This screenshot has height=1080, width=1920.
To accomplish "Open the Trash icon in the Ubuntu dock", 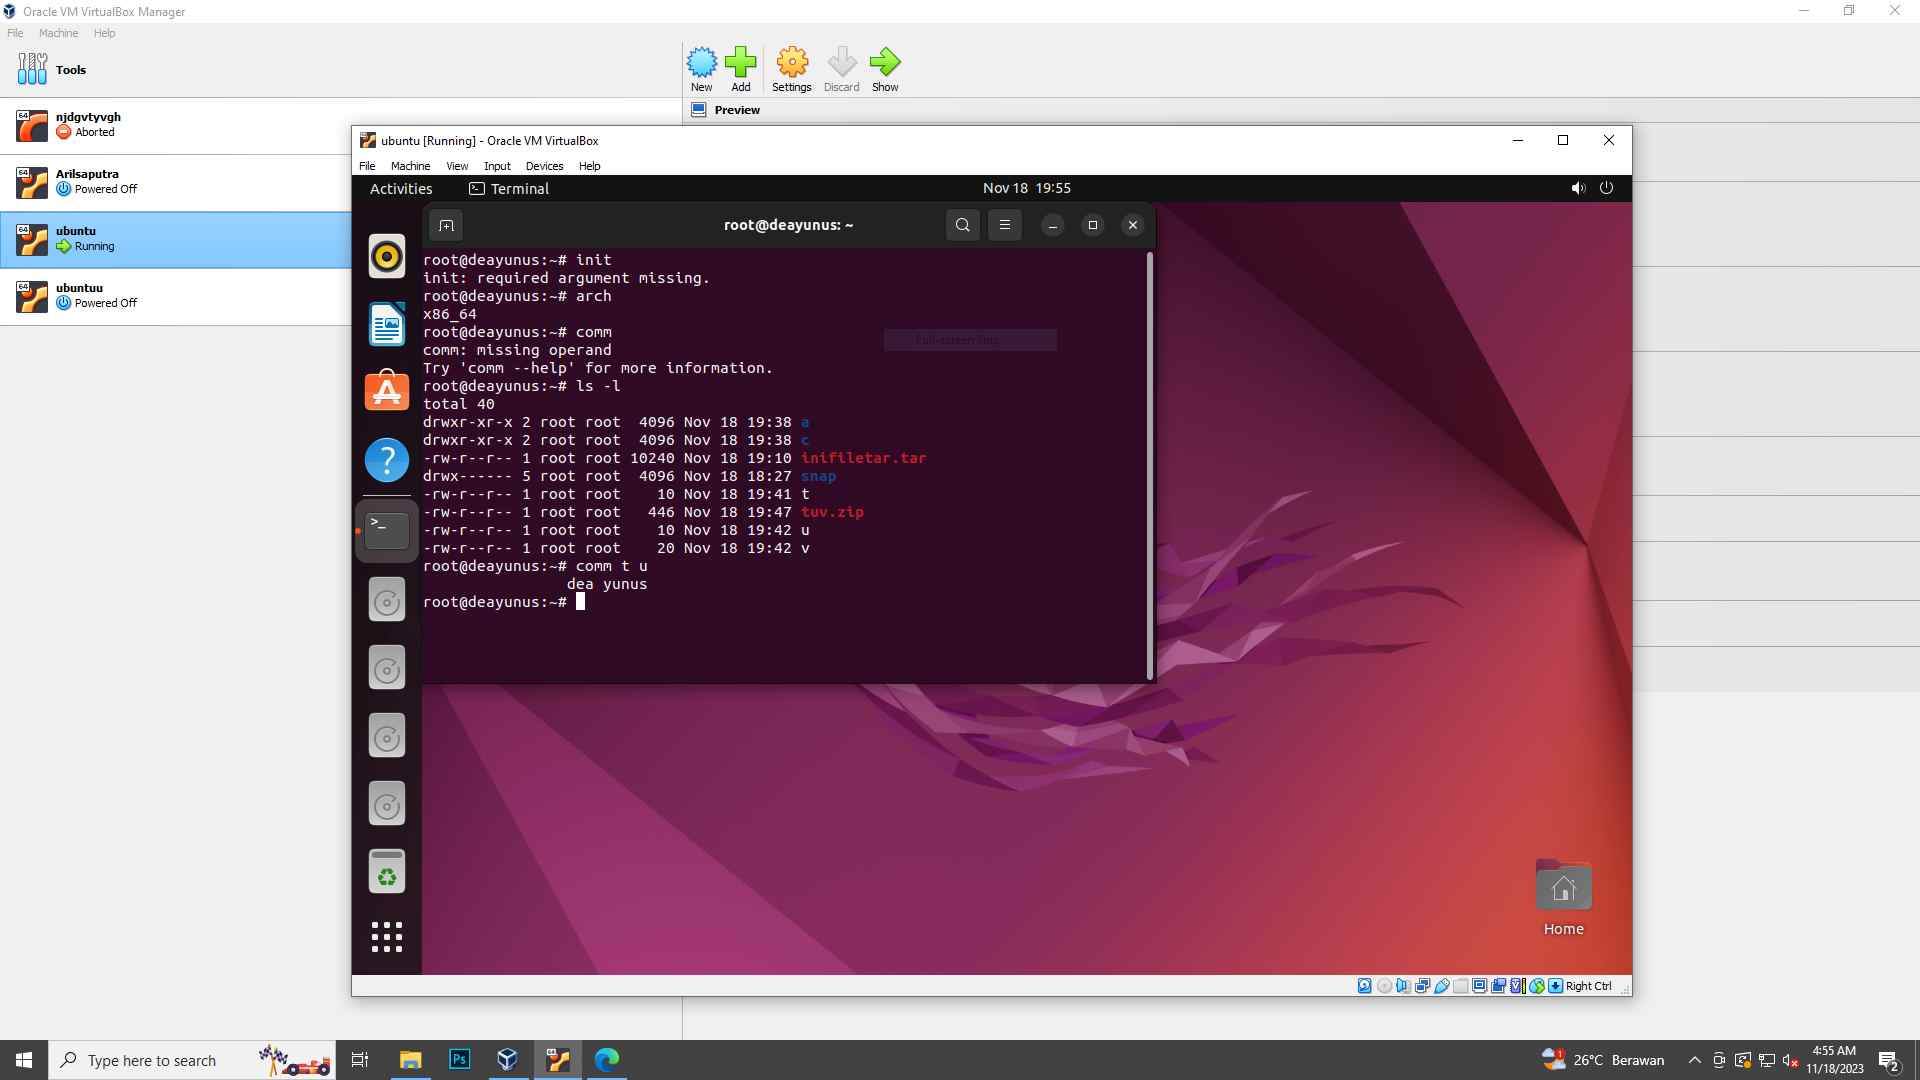I will coord(387,872).
